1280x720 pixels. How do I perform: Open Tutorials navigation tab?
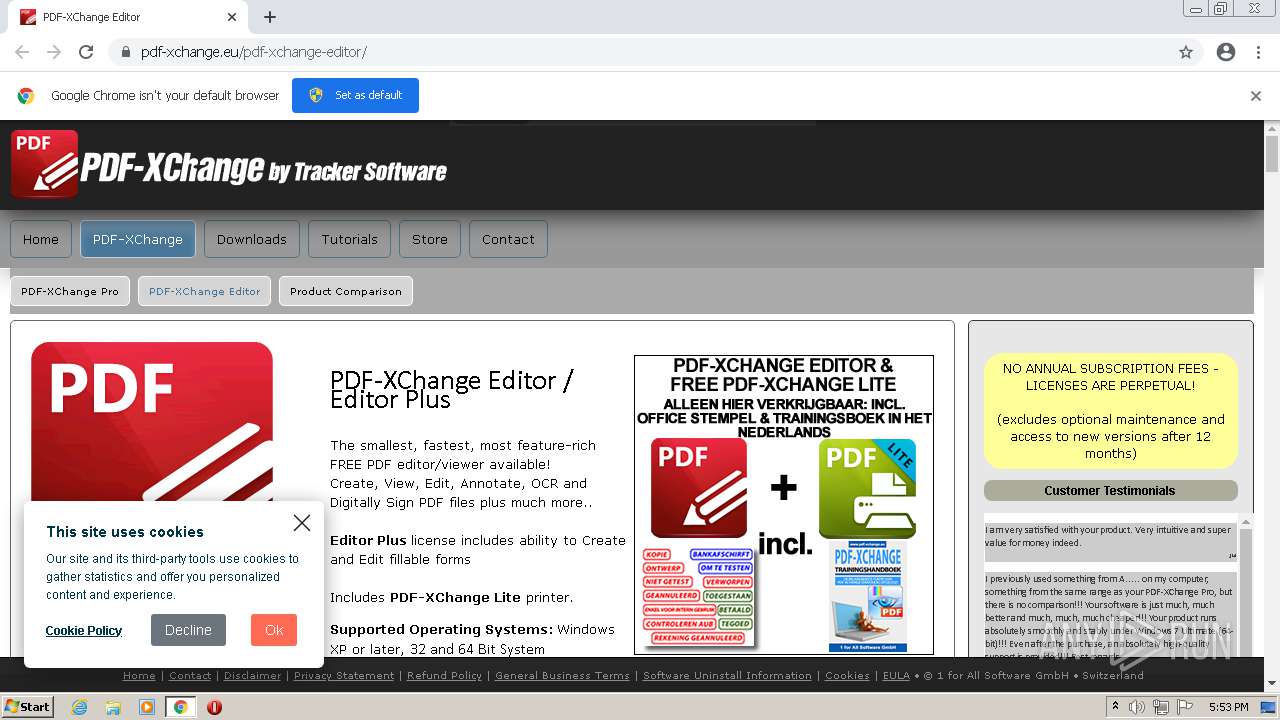[350, 239]
